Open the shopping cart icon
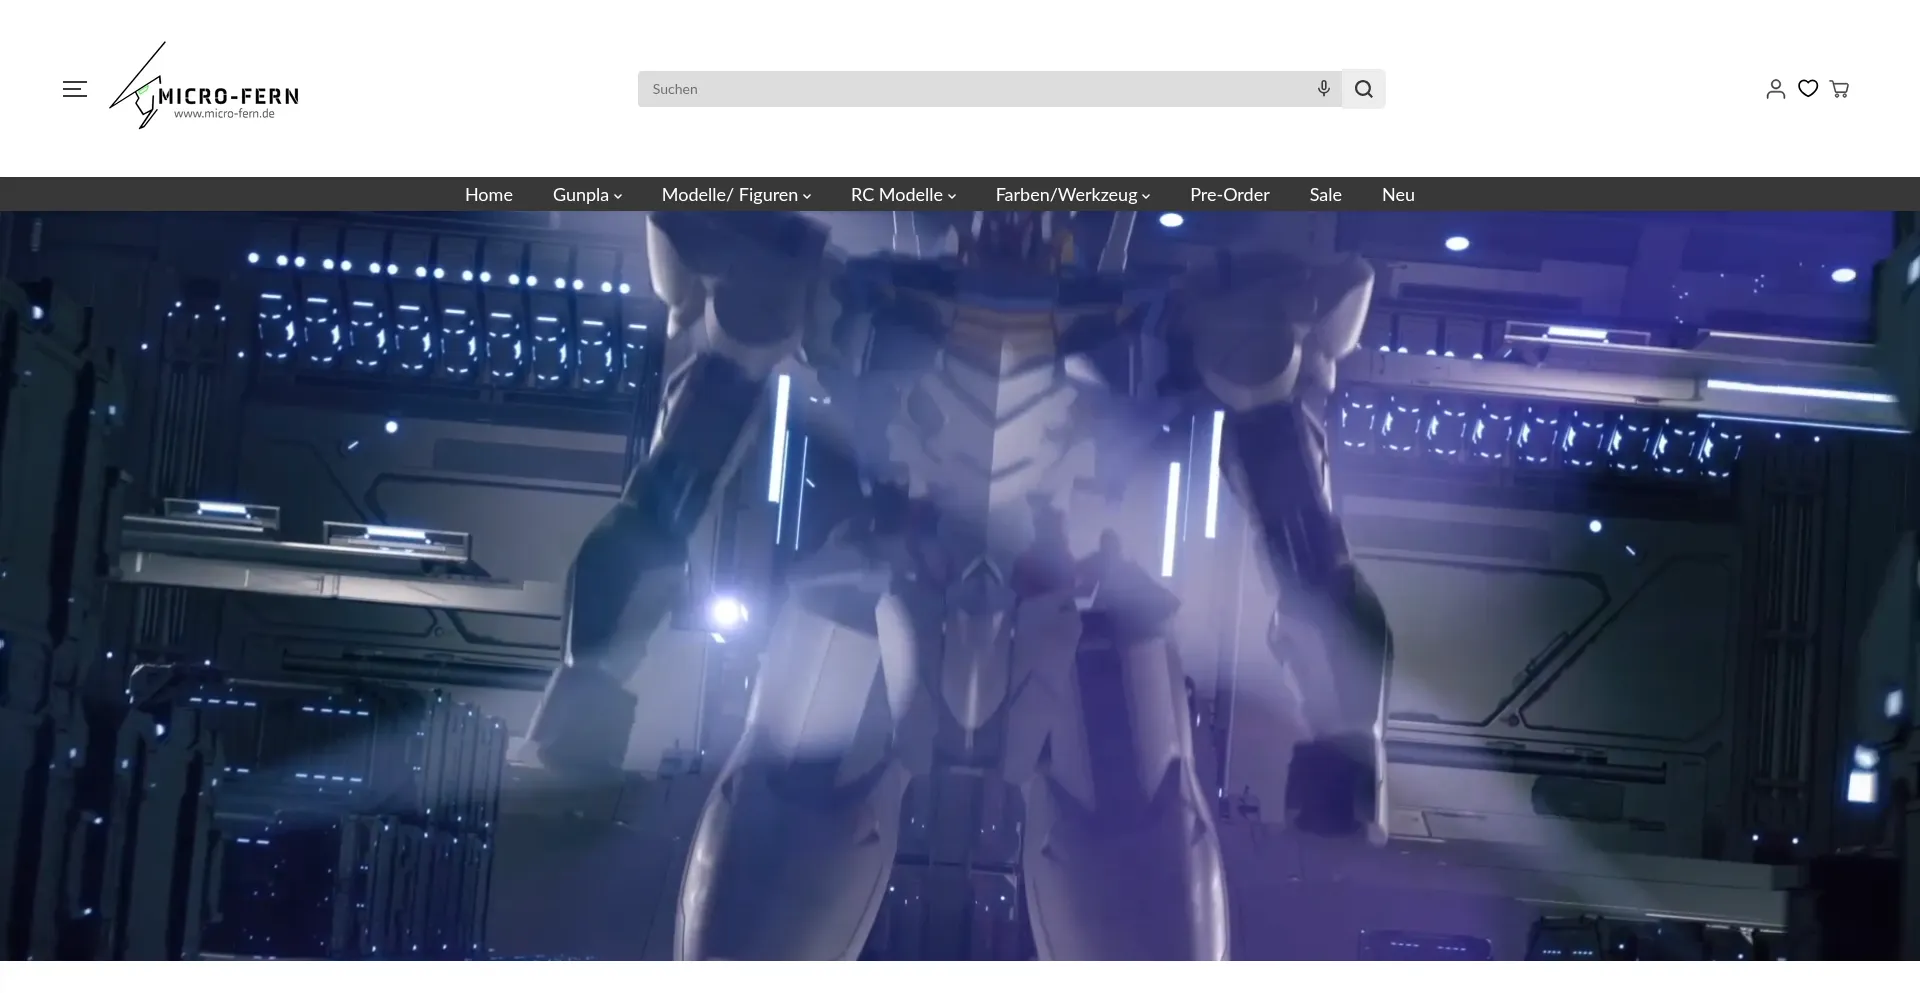1920x993 pixels. click(x=1839, y=89)
